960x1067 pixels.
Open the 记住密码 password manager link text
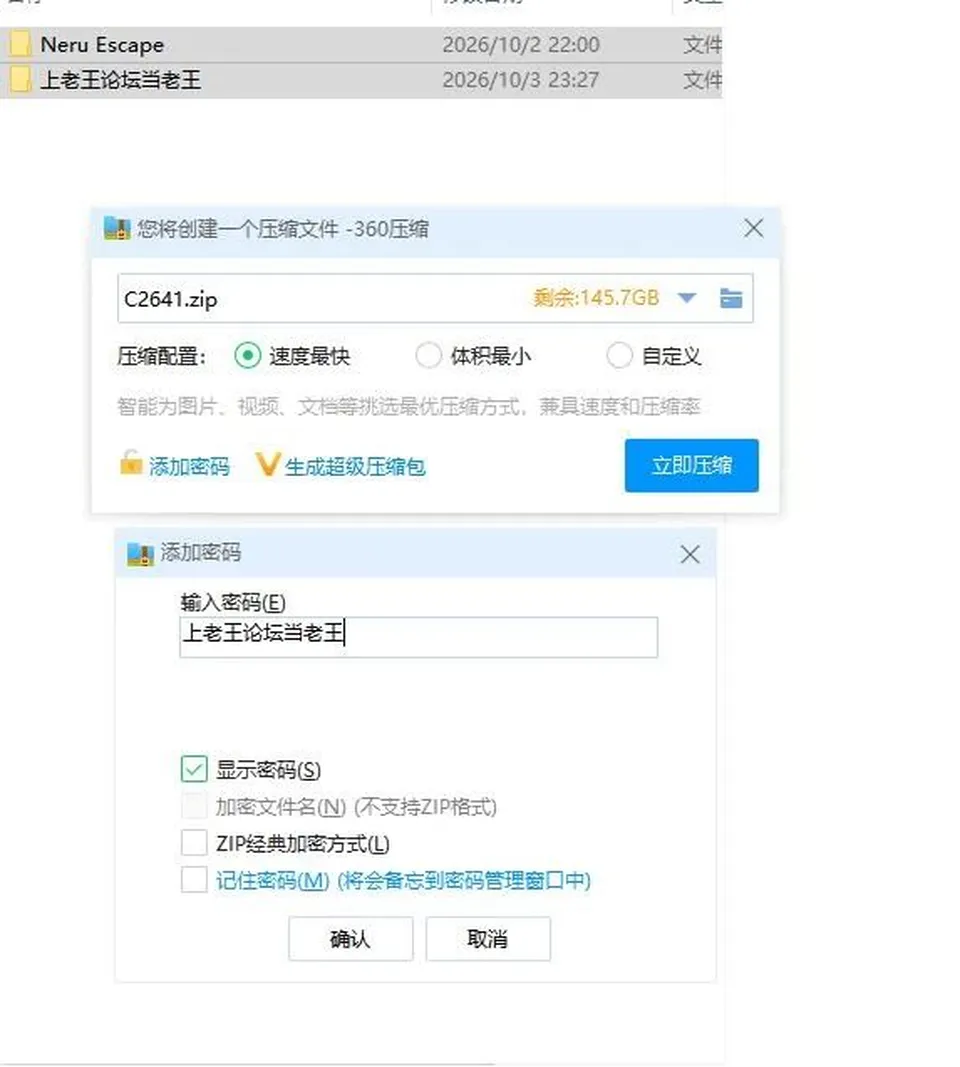(x=403, y=881)
